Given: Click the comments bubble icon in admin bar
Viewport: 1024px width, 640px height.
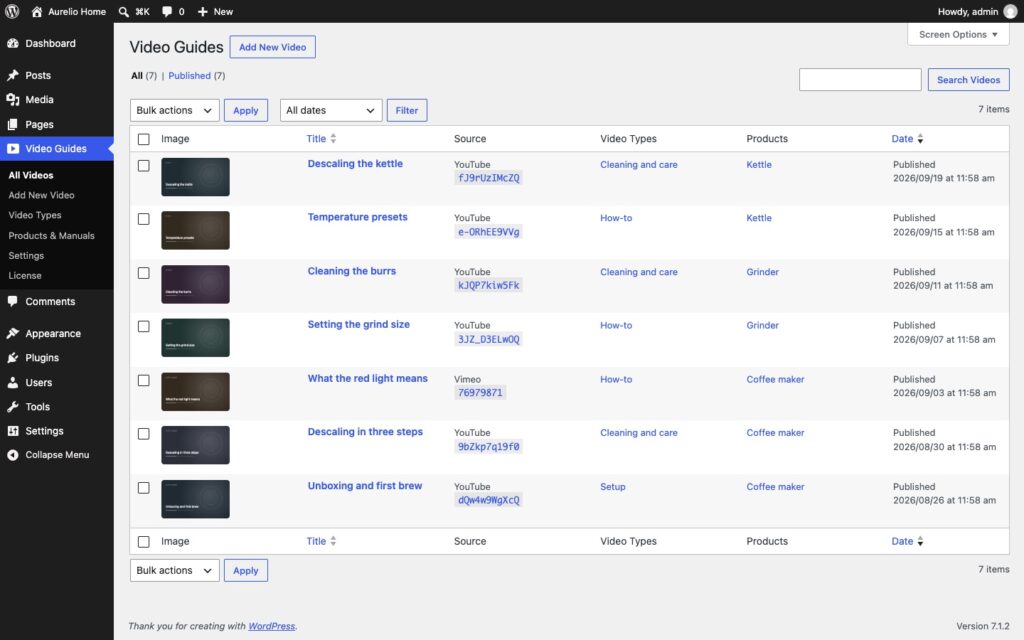Looking at the screenshot, I should point(167,11).
